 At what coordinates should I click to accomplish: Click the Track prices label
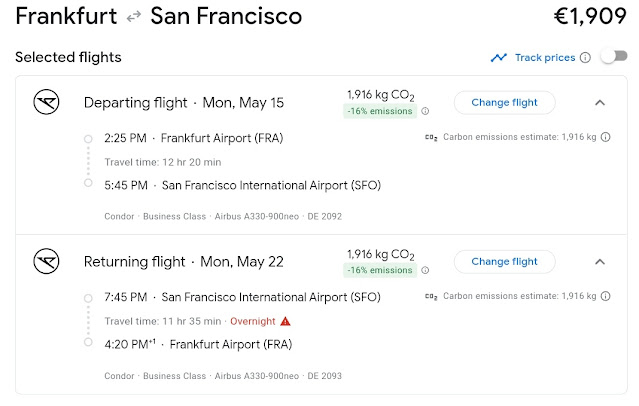pos(544,58)
